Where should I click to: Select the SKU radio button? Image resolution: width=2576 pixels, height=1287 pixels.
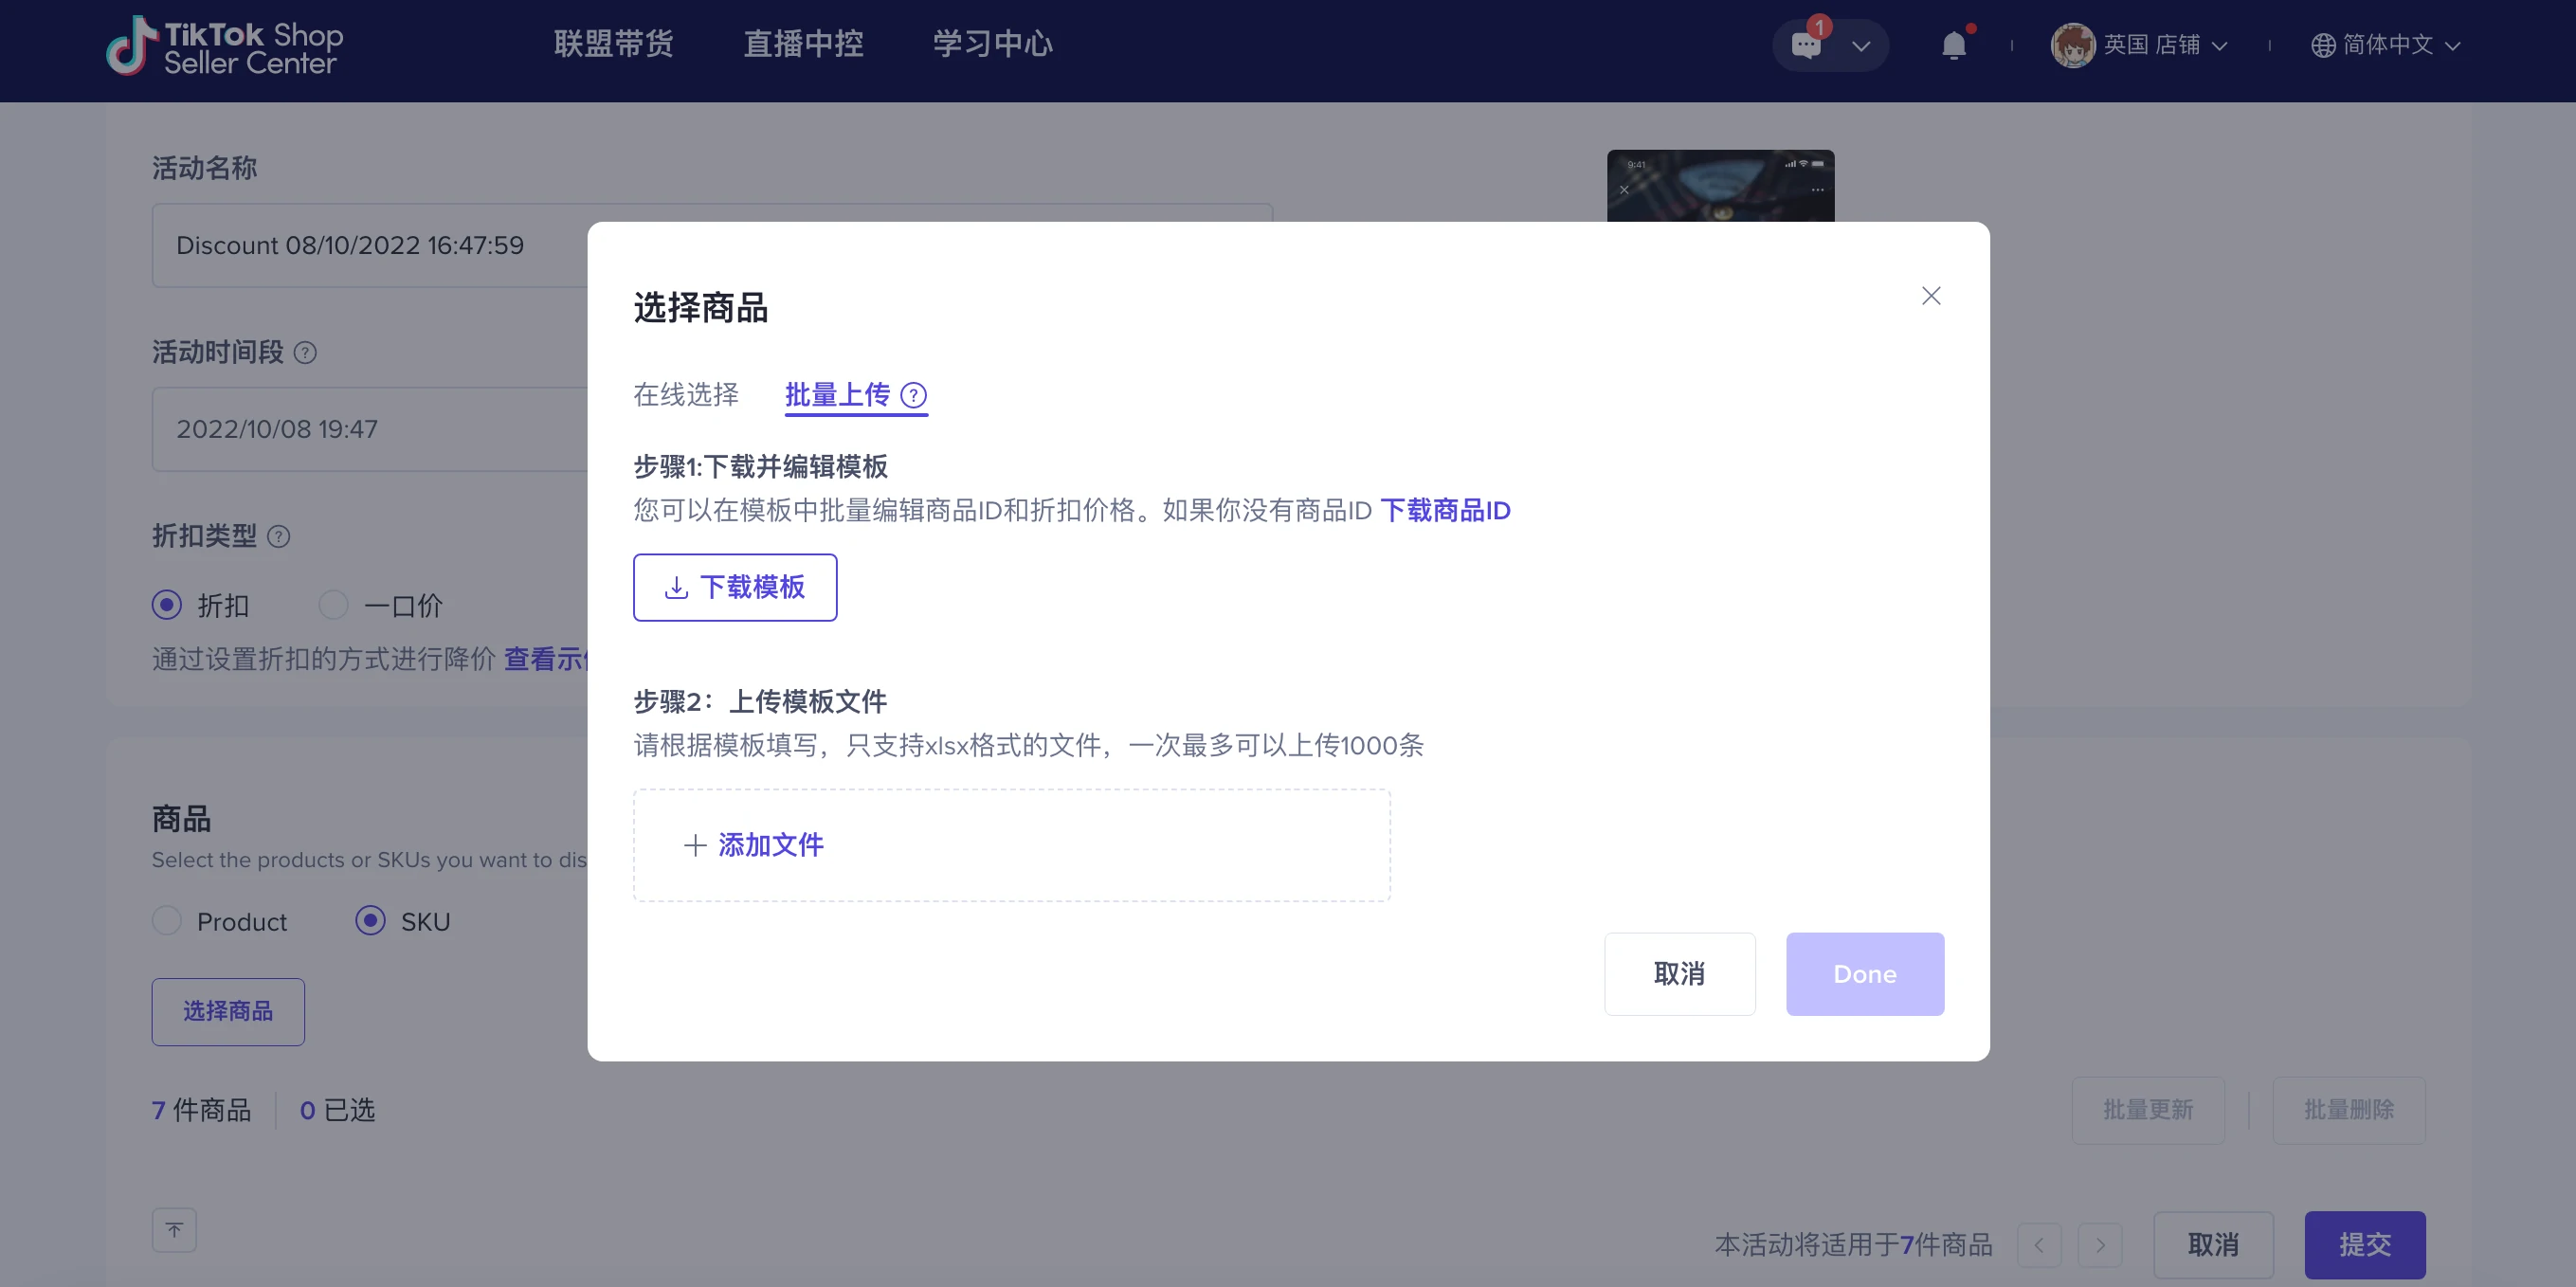point(369,921)
